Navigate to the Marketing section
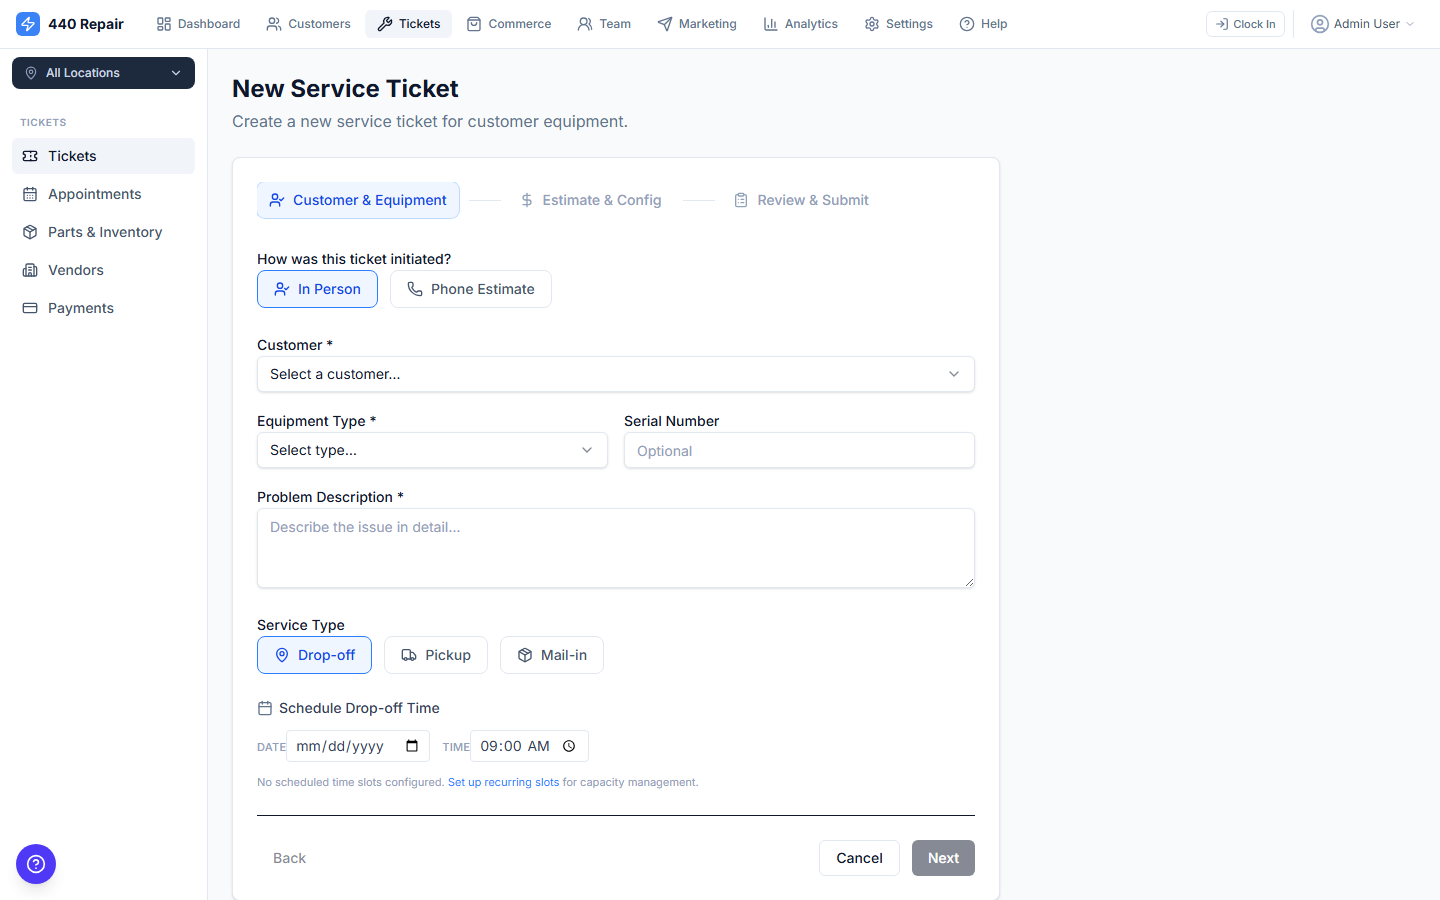Screen dimensions: 1440x900 [697, 23]
